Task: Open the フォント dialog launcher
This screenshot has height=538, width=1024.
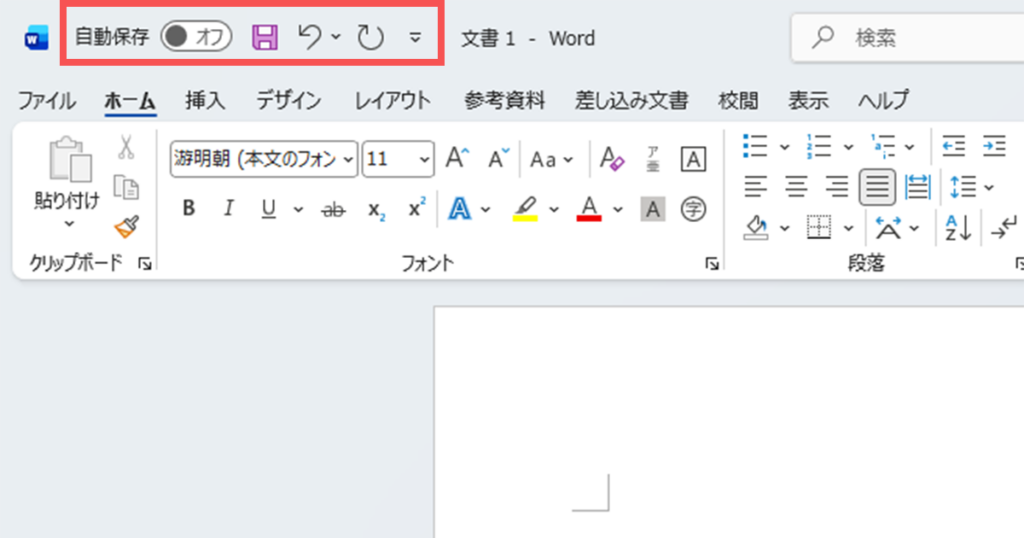Action: pos(712,264)
